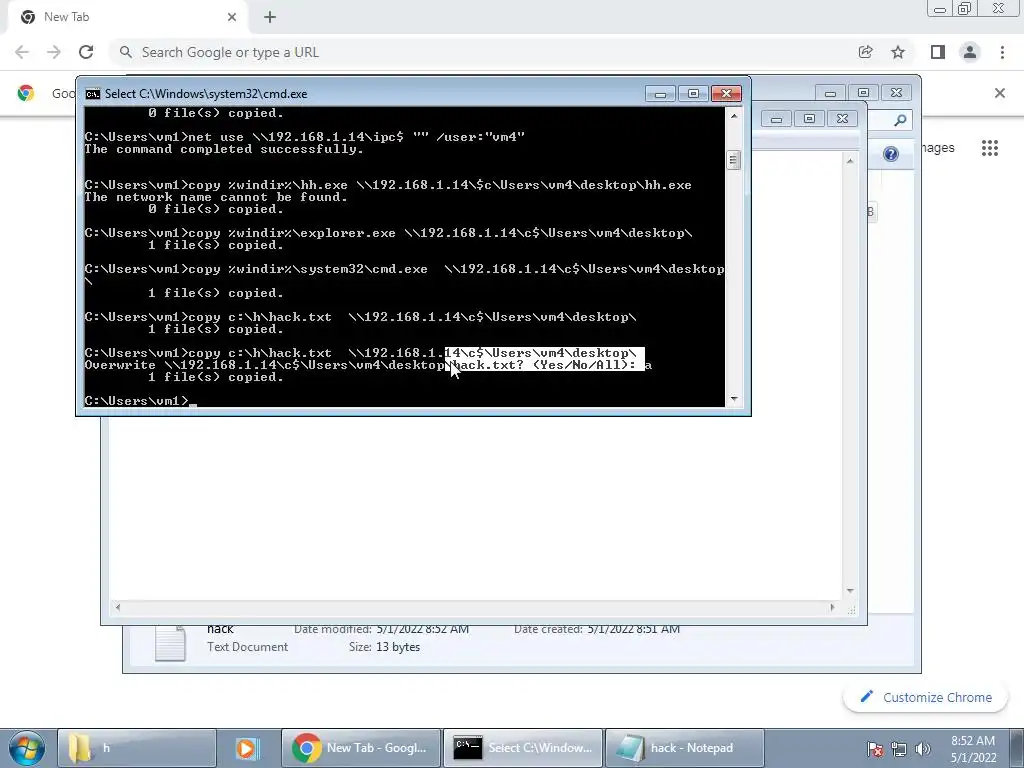Open Google apps grid
The width and height of the screenshot is (1024, 768).
tap(989, 148)
